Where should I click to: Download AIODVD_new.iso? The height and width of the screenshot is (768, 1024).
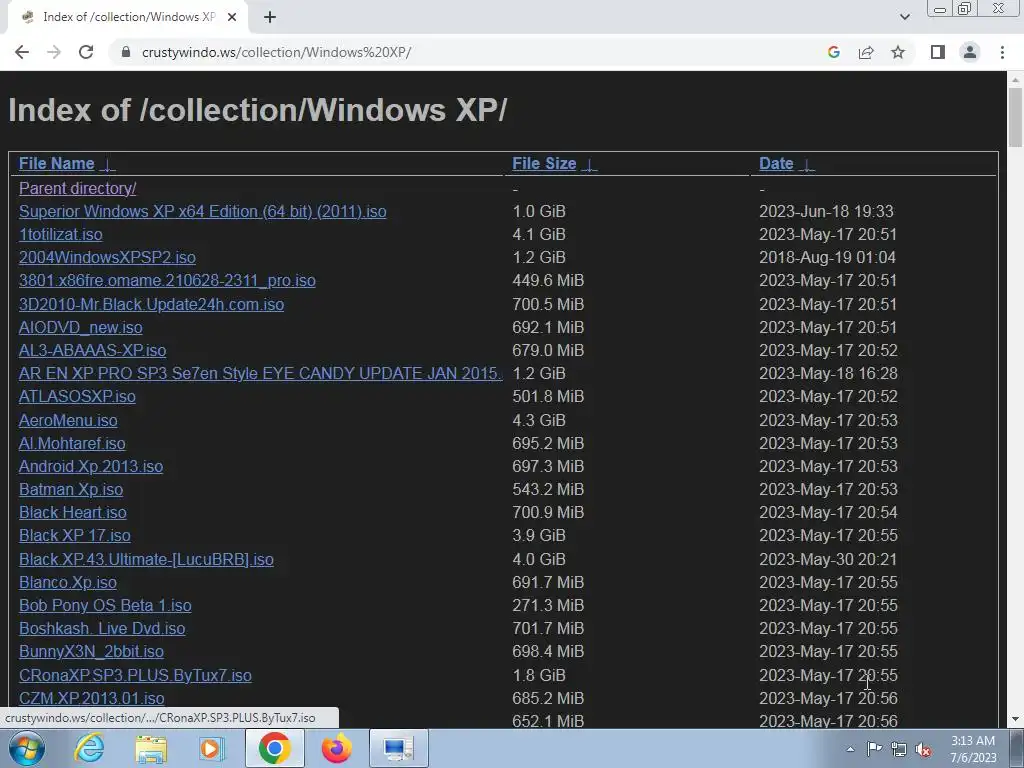click(80, 327)
